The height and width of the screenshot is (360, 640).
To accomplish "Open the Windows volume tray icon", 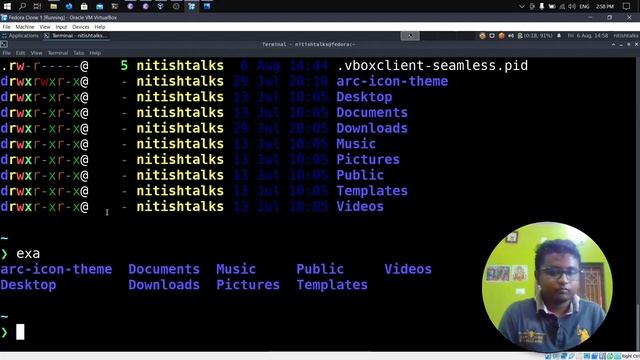I will point(572,7).
